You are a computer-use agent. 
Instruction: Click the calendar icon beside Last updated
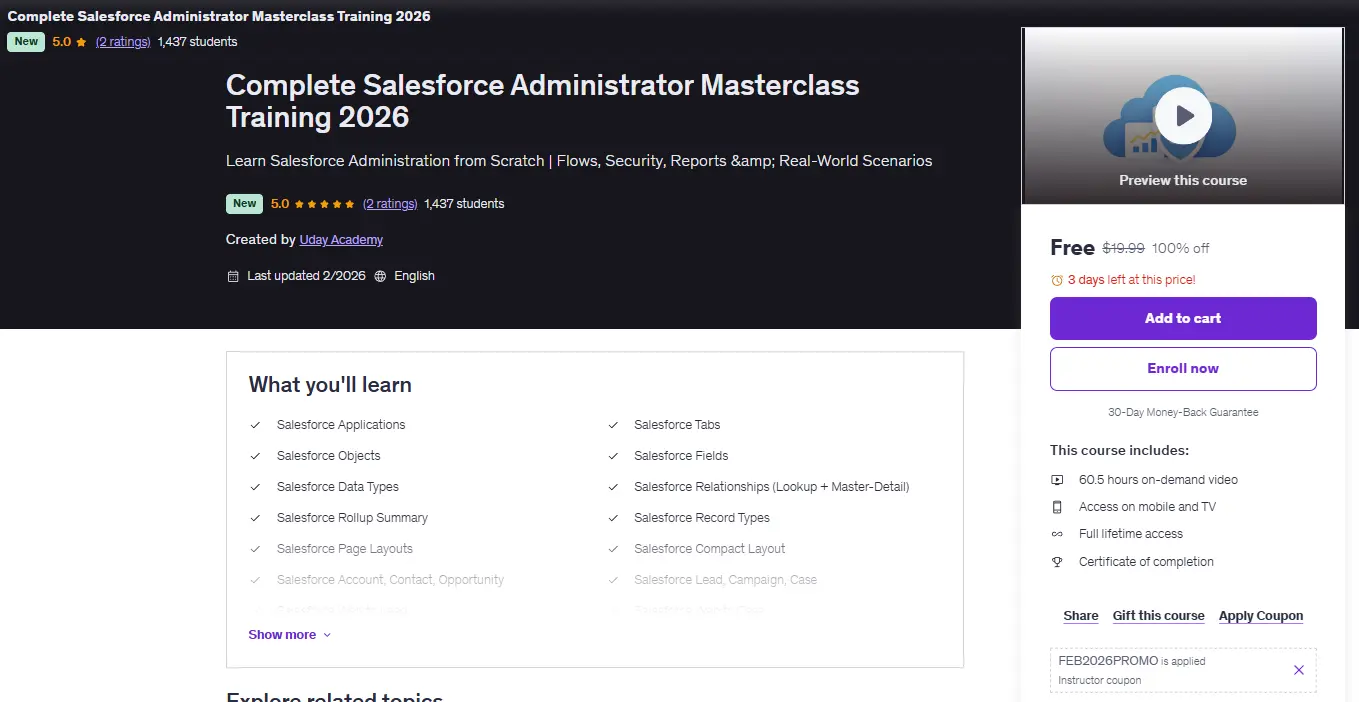click(x=233, y=276)
